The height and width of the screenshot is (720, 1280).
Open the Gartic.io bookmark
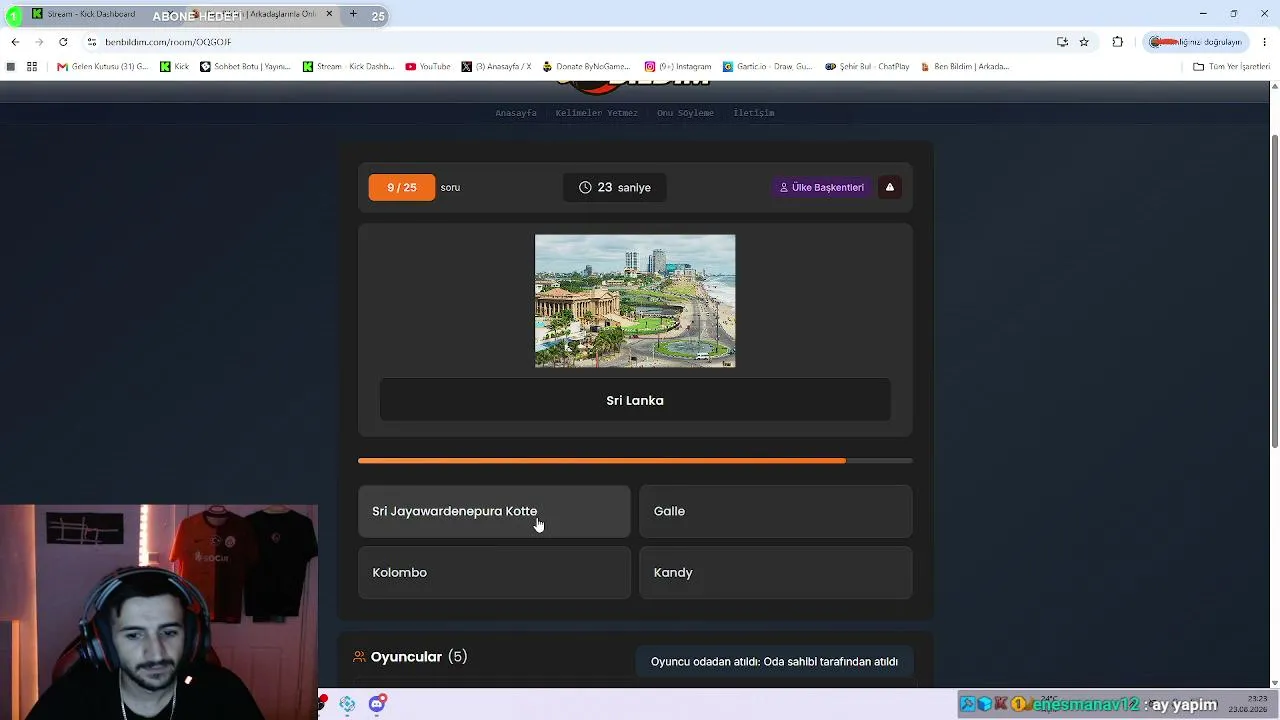(768, 67)
